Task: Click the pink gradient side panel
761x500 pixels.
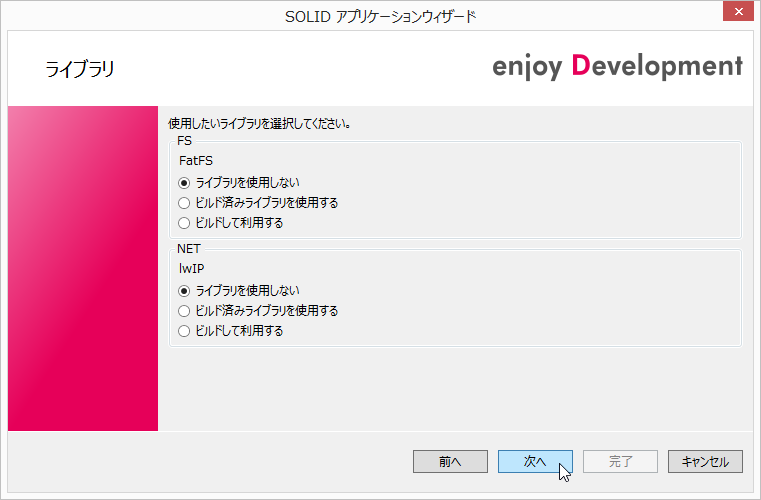Action: tap(82, 268)
